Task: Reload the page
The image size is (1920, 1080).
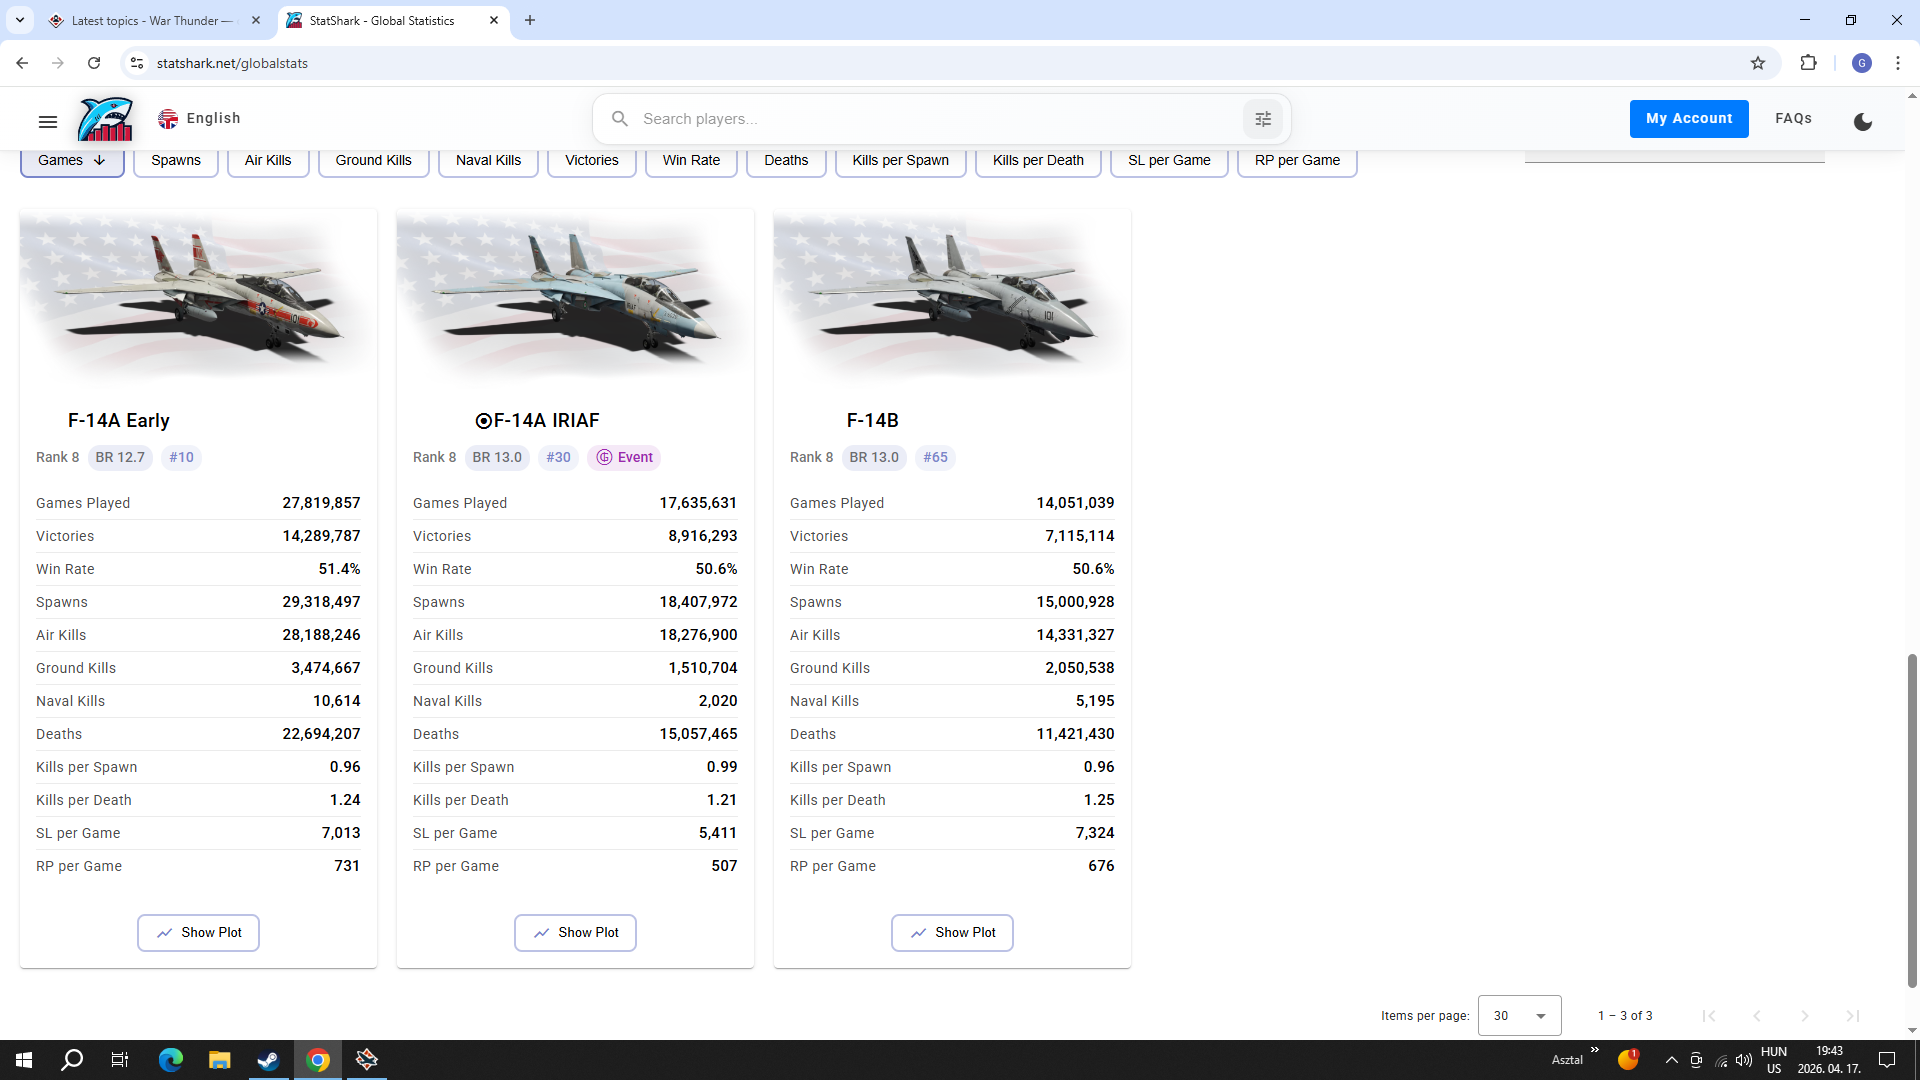Action: coord(94,63)
